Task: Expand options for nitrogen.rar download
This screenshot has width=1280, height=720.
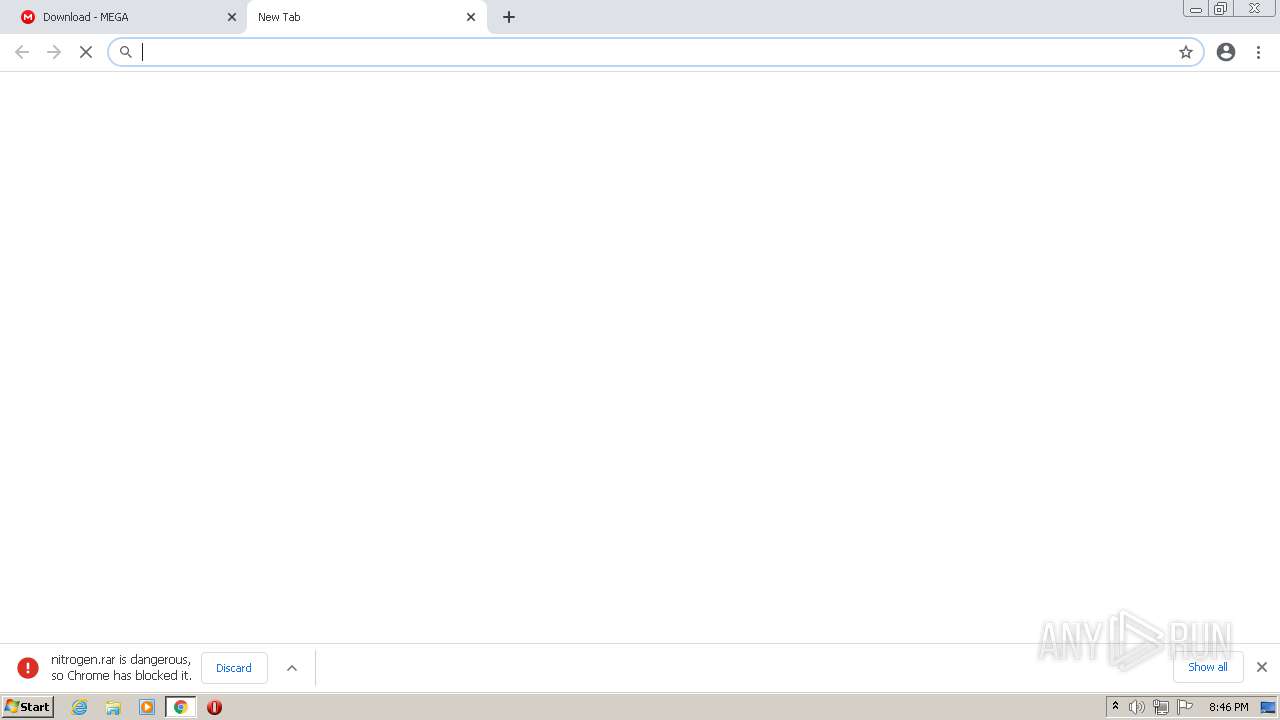Action: [292, 668]
